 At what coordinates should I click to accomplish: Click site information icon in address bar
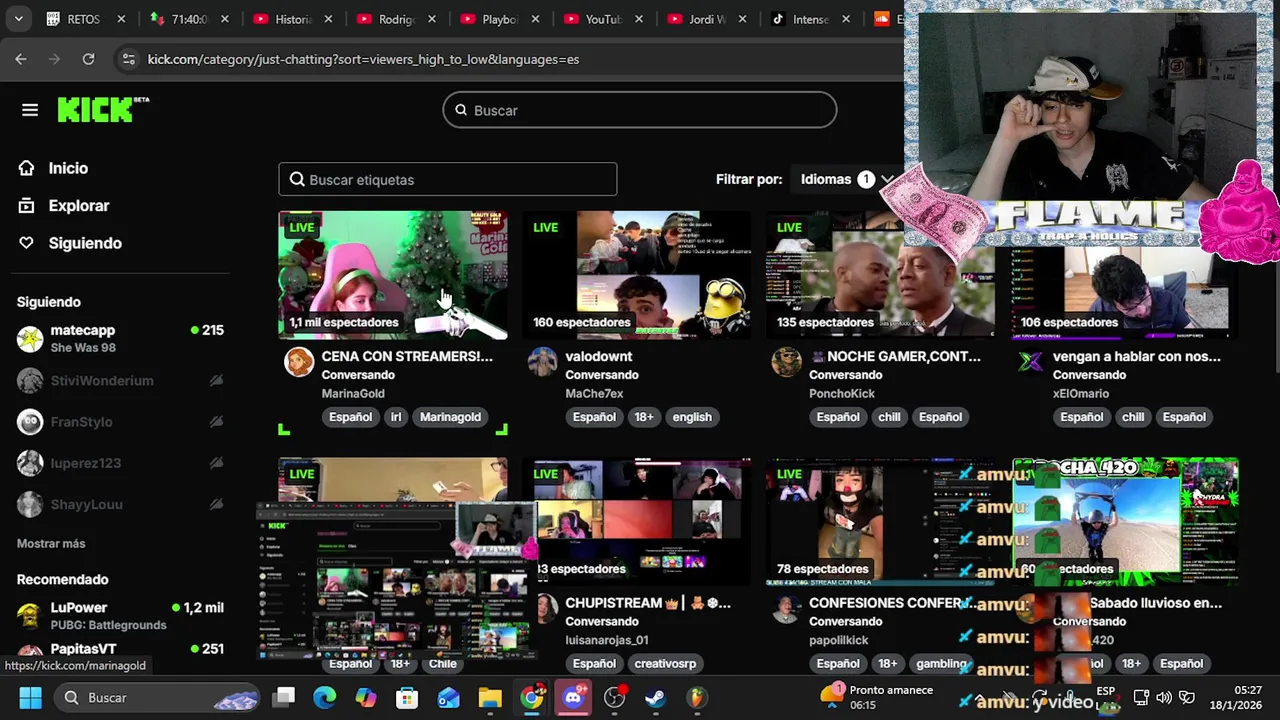[x=128, y=59]
